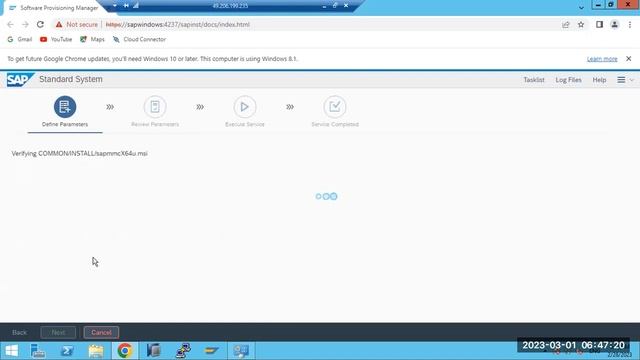This screenshot has width=640, height=360.
Task: Click the Service Completed step icon
Action: coord(335,107)
